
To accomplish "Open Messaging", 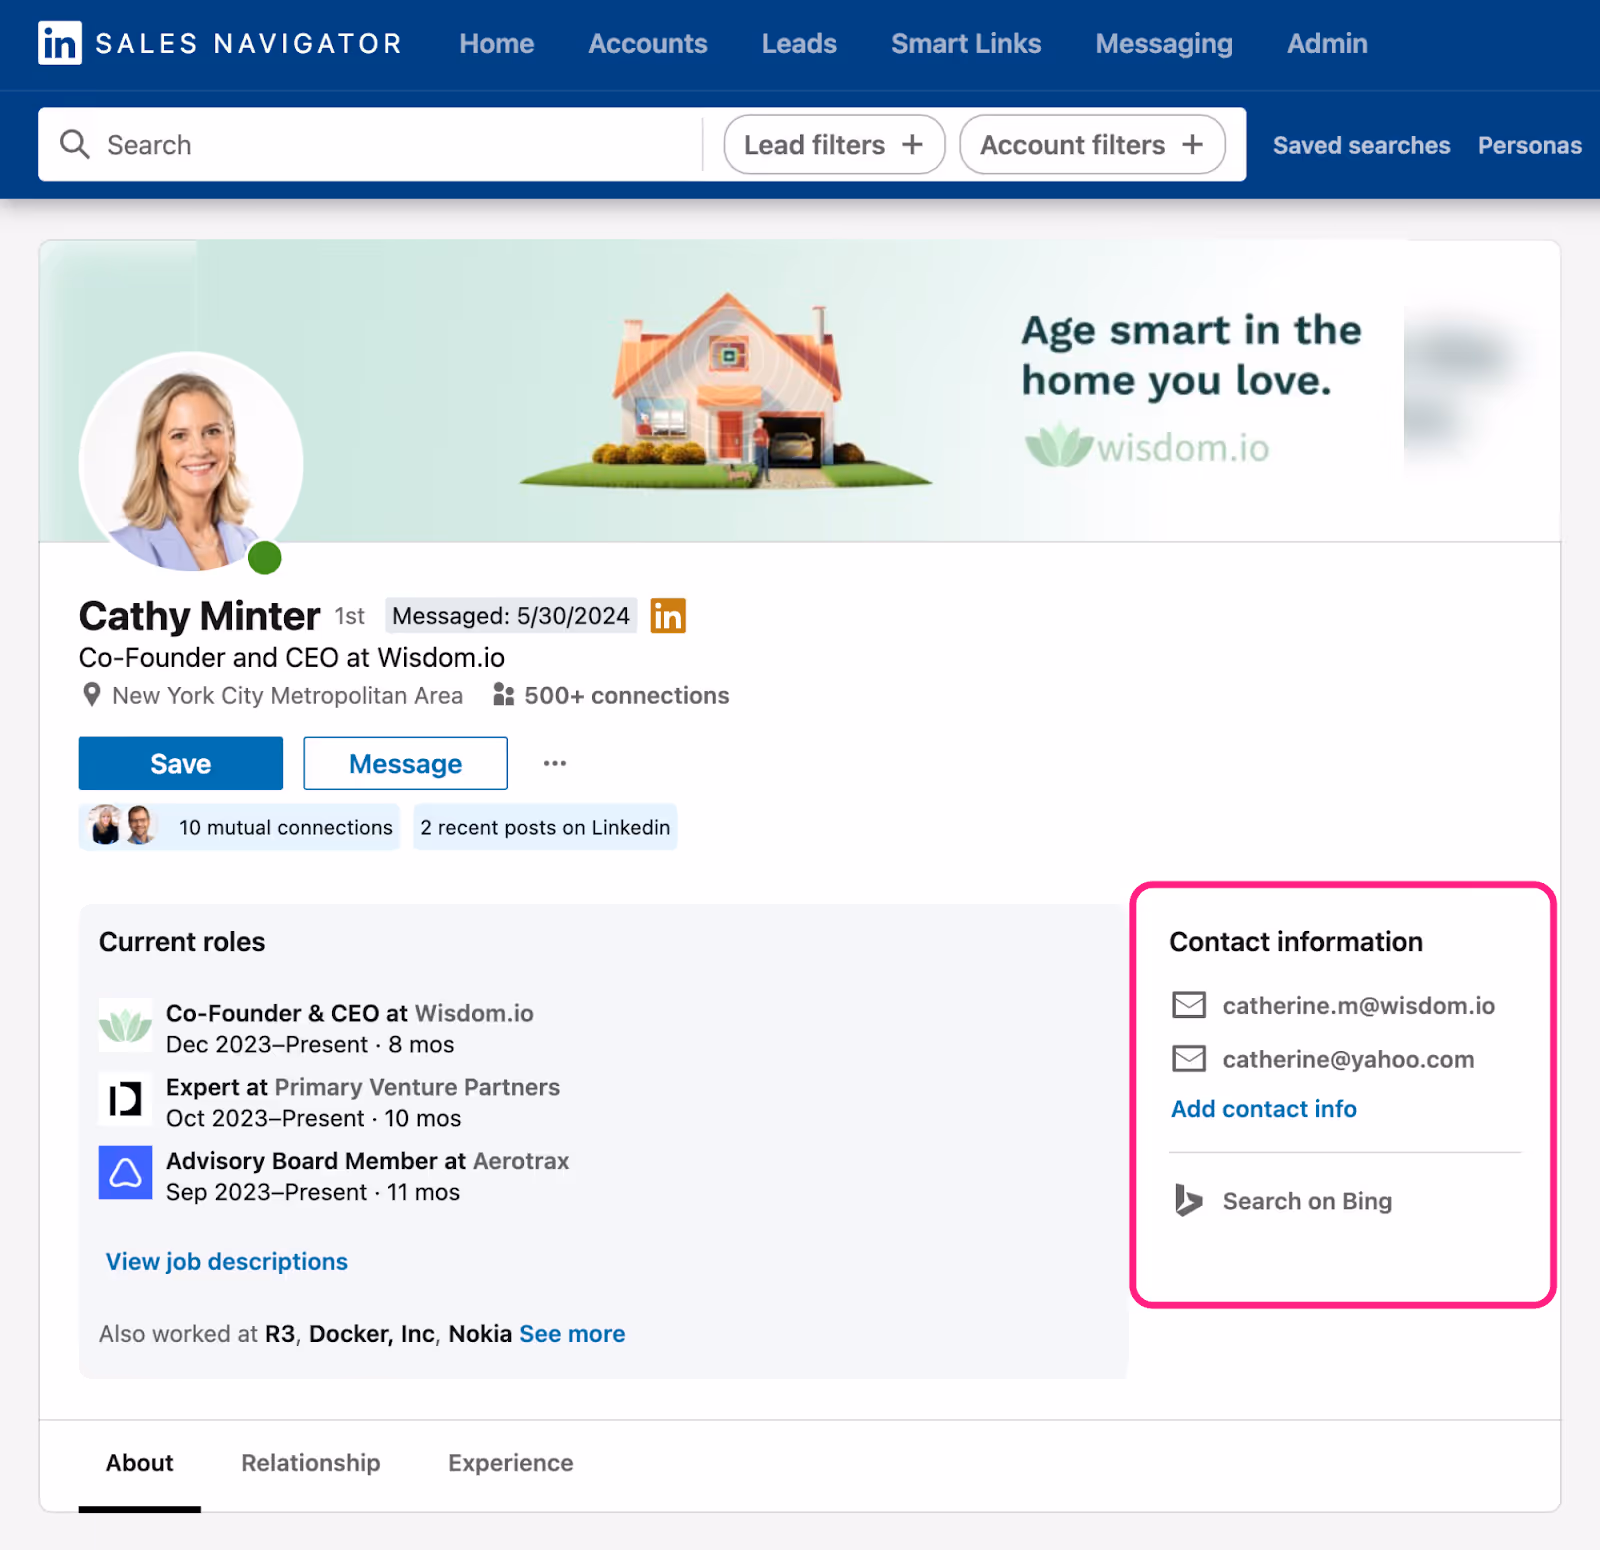I will [x=1164, y=44].
